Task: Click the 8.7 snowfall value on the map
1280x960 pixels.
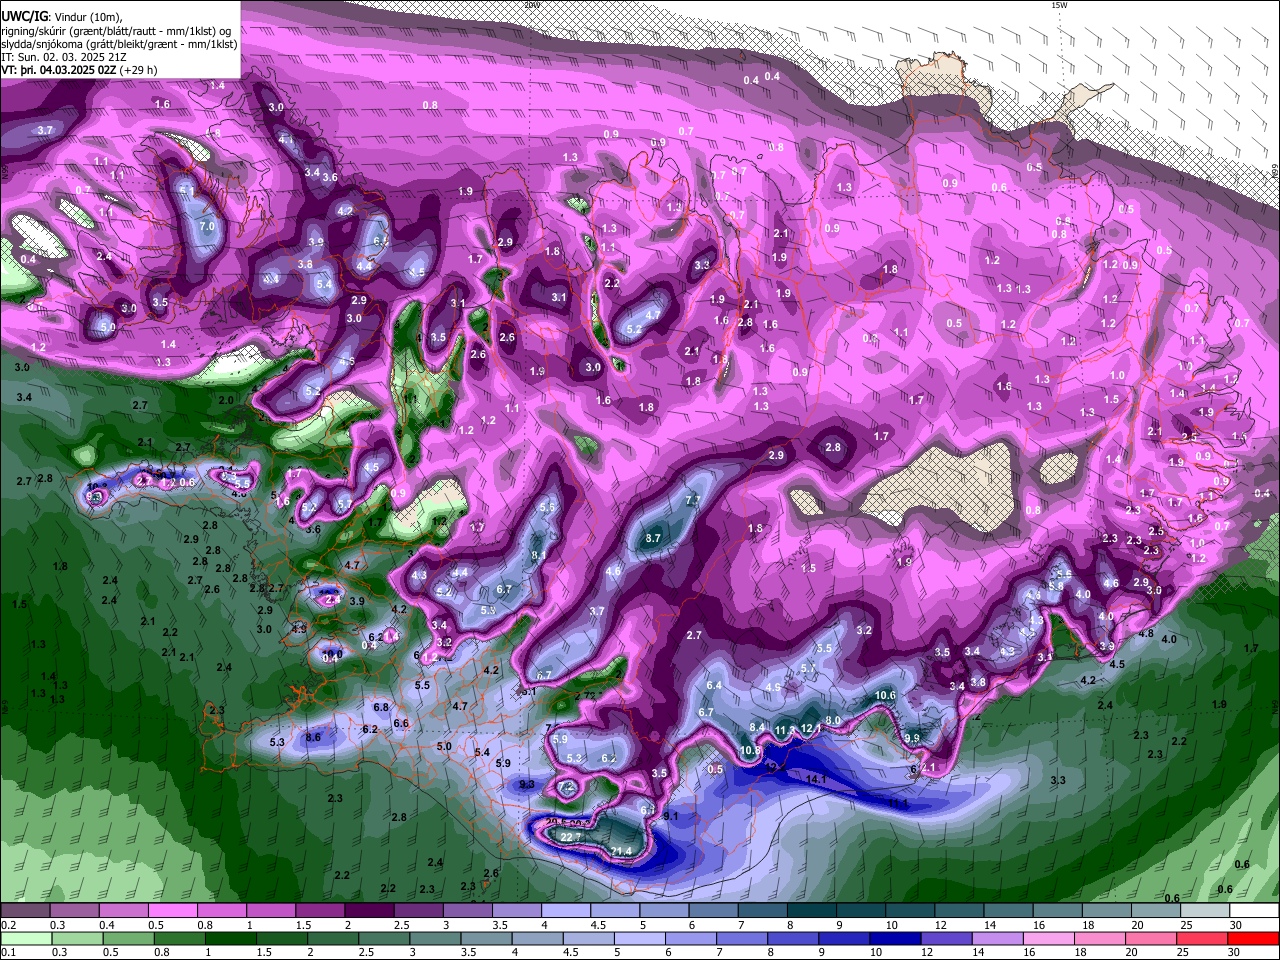Action: coord(653,538)
